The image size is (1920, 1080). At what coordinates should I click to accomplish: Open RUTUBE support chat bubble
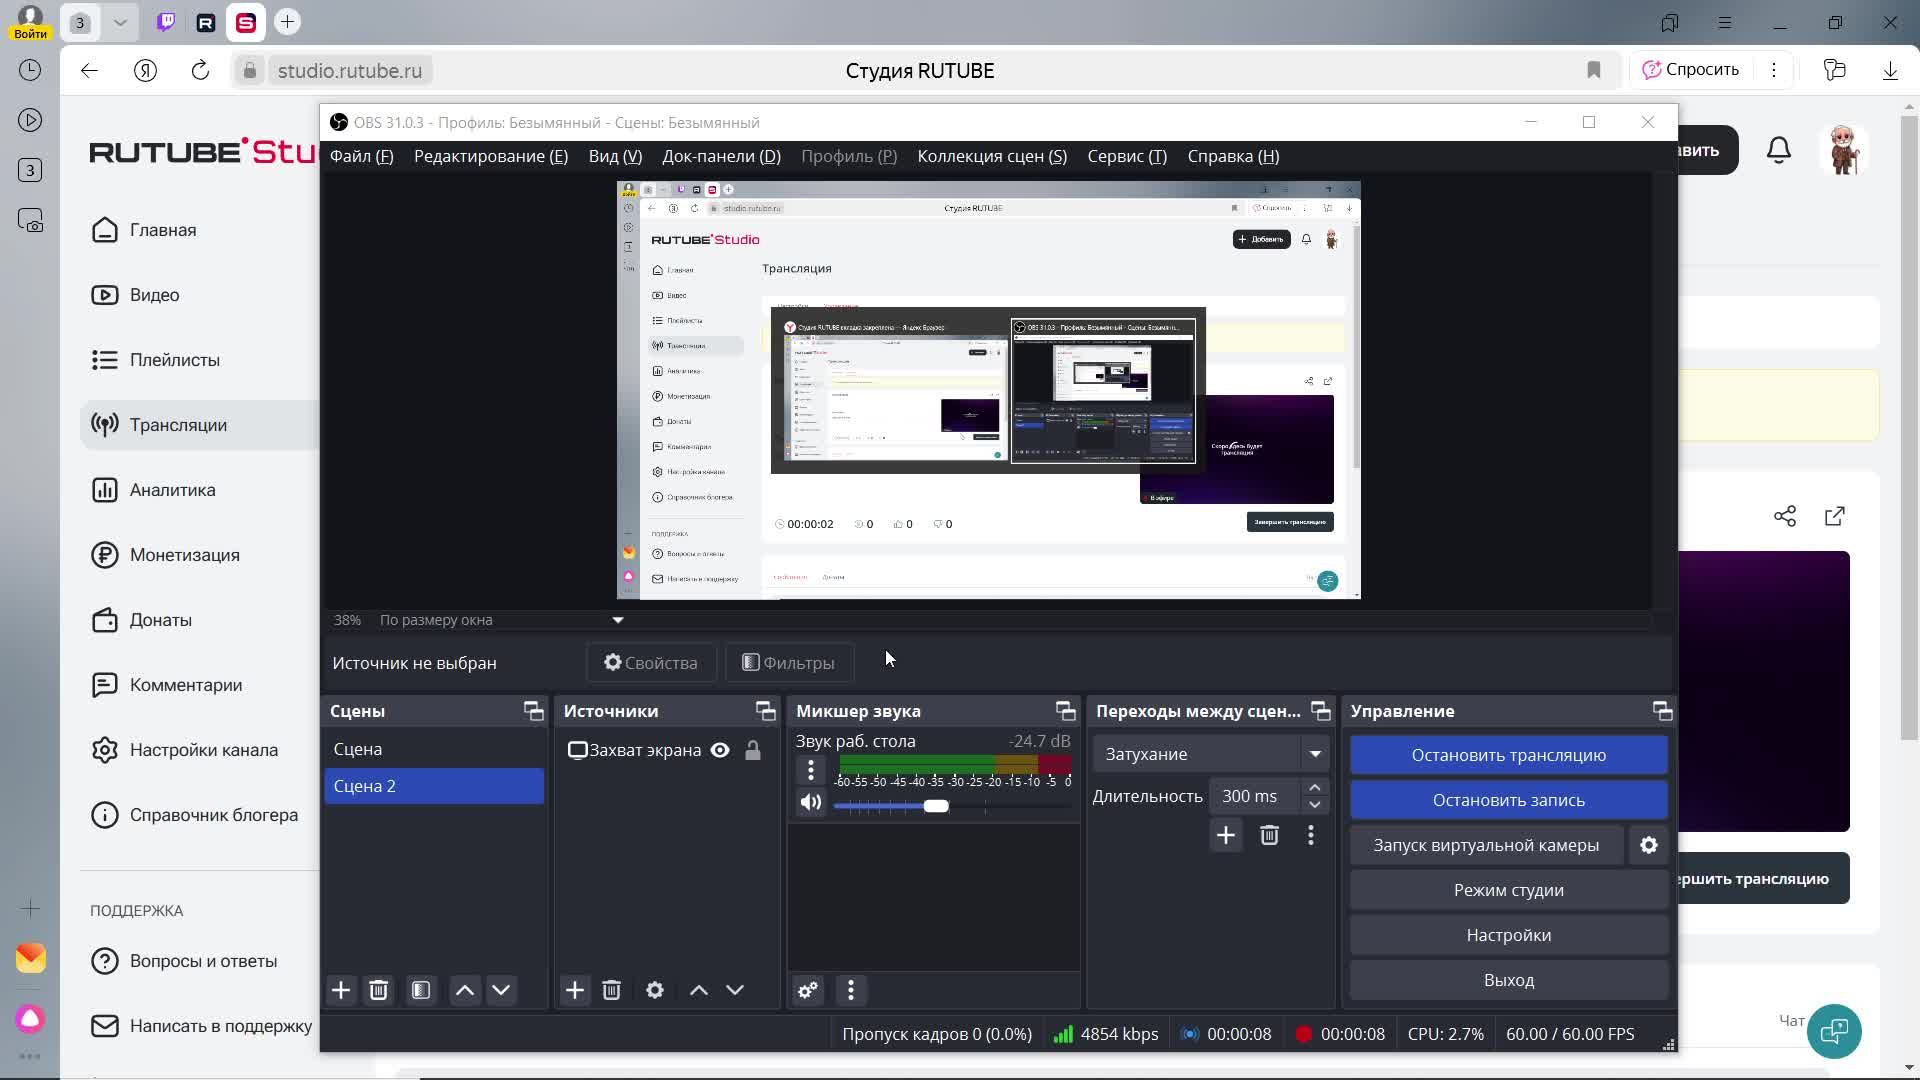pos(1834,1031)
